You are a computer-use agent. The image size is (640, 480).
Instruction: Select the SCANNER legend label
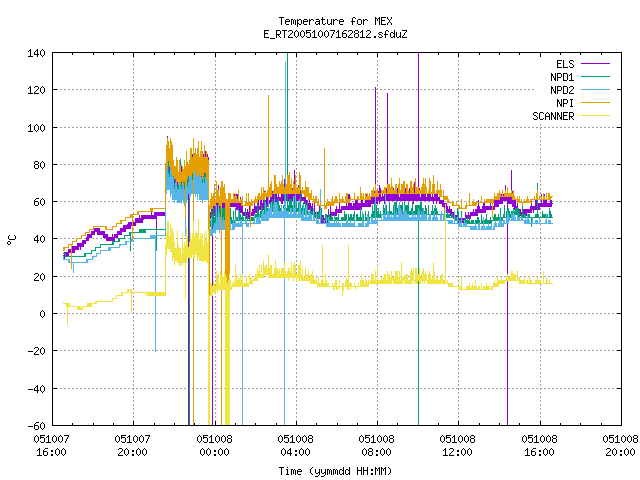tap(553, 116)
